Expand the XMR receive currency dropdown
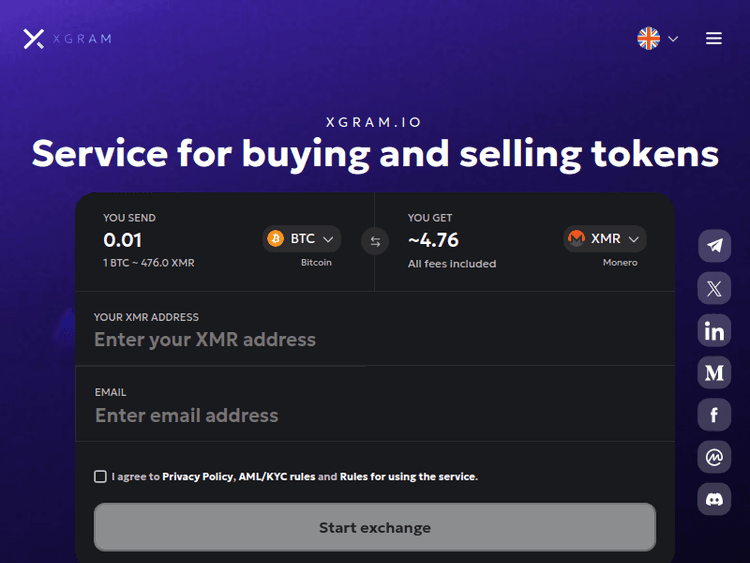This screenshot has width=750, height=563. coord(605,239)
